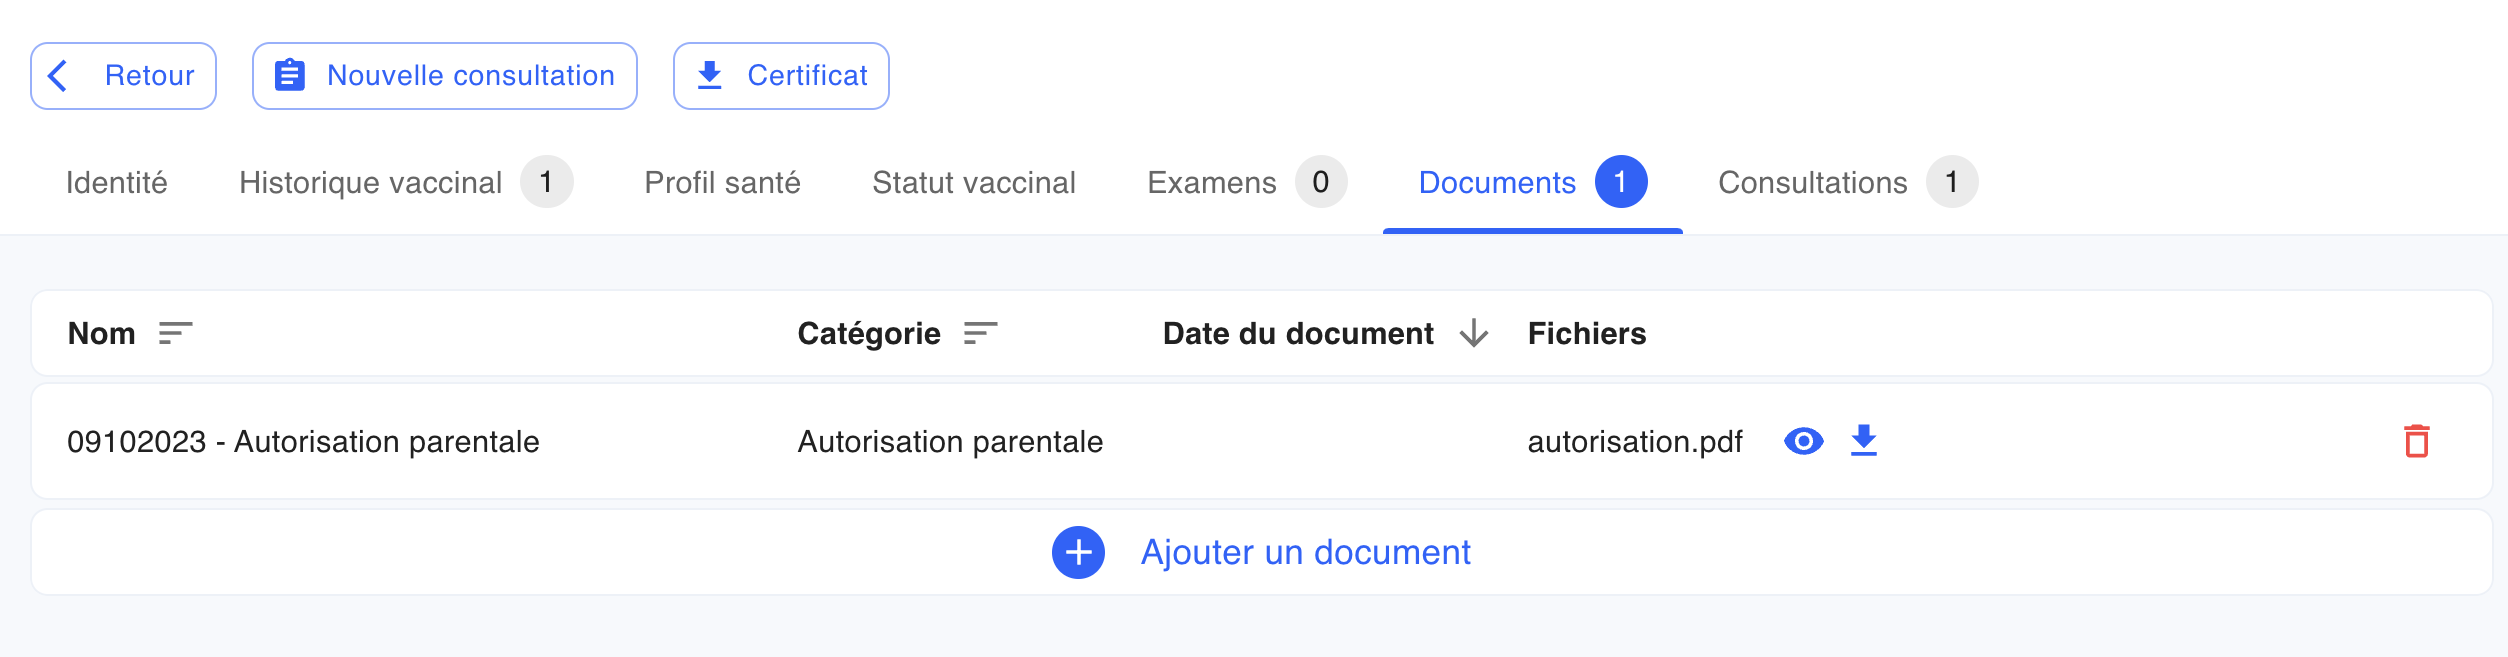Click the Certificat download arrow icon

point(710,75)
